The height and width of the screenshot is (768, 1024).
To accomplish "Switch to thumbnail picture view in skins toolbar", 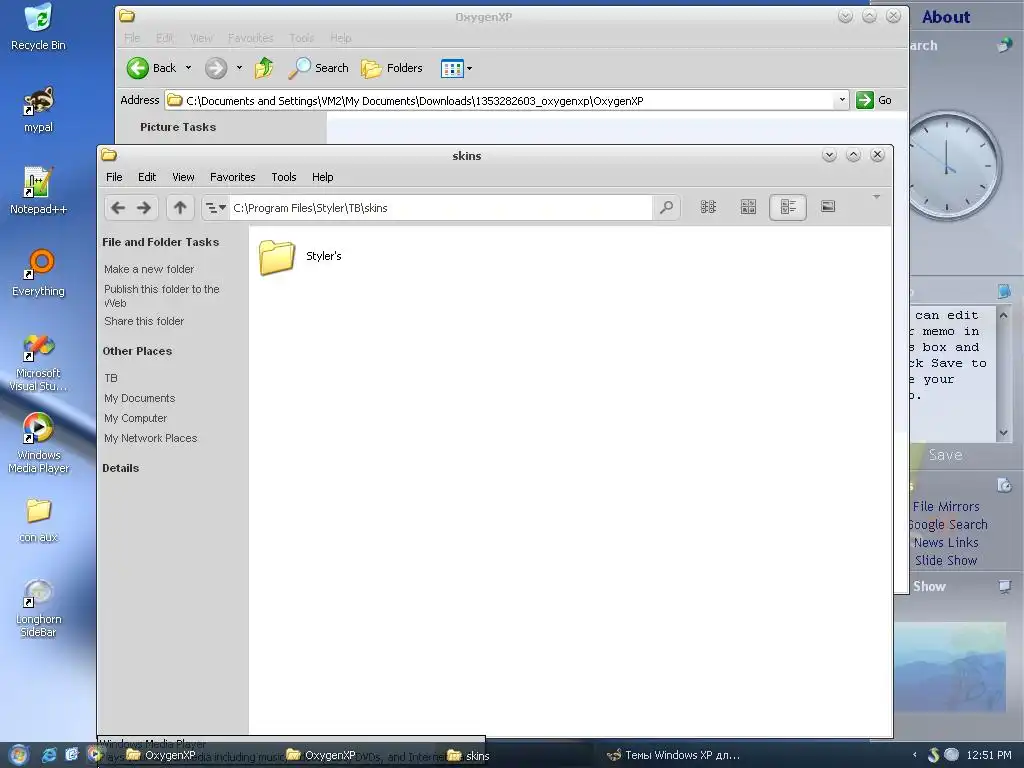I will (x=828, y=207).
